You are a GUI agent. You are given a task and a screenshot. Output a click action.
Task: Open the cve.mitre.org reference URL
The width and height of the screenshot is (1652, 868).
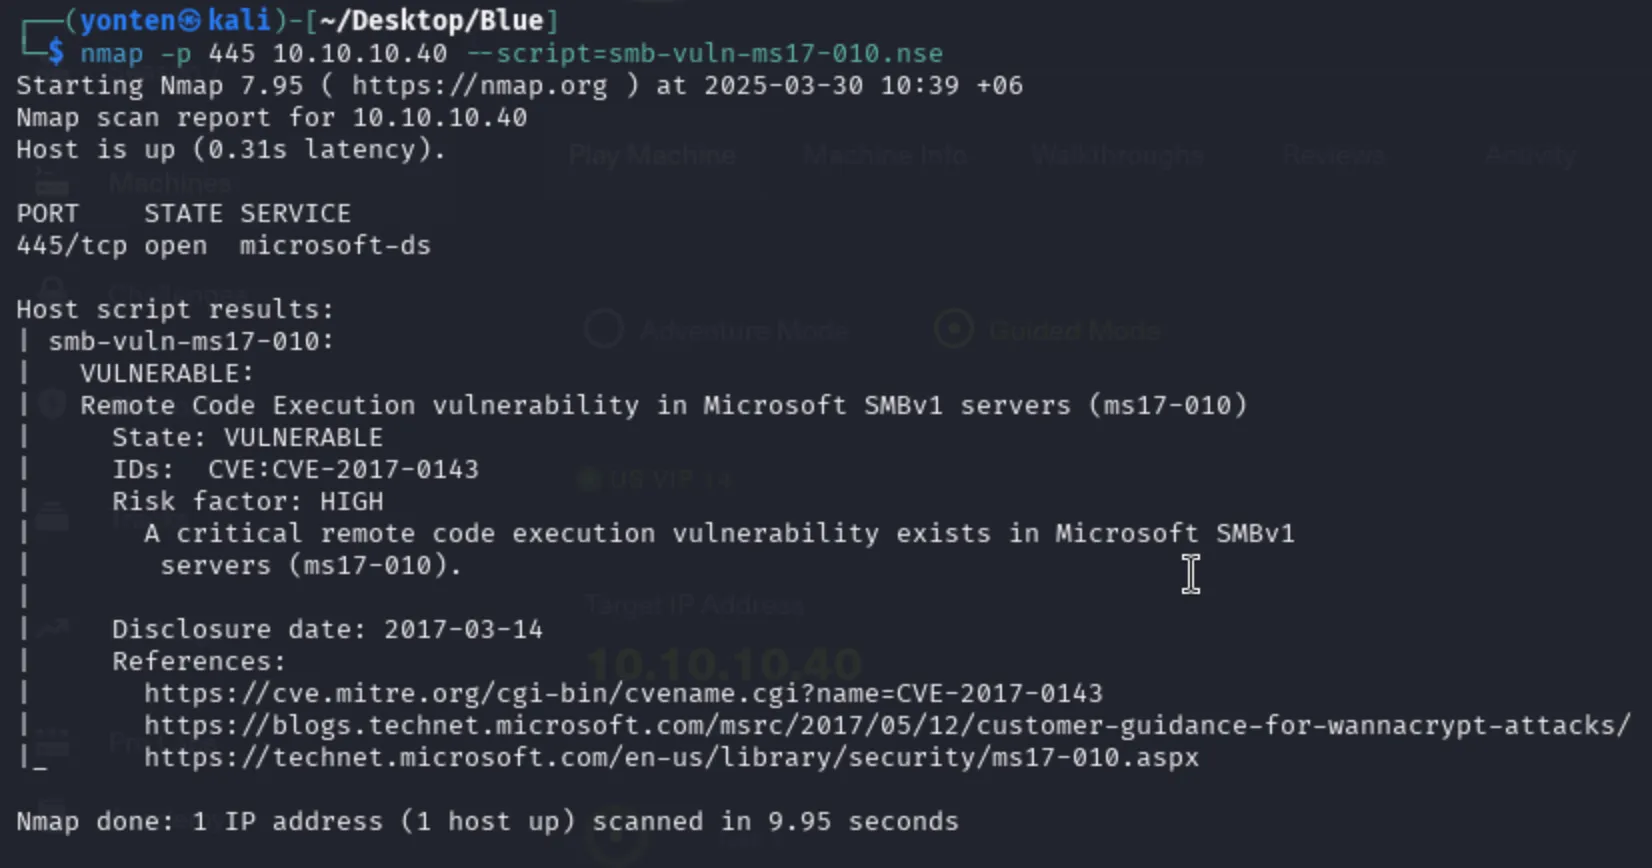[623, 693]
